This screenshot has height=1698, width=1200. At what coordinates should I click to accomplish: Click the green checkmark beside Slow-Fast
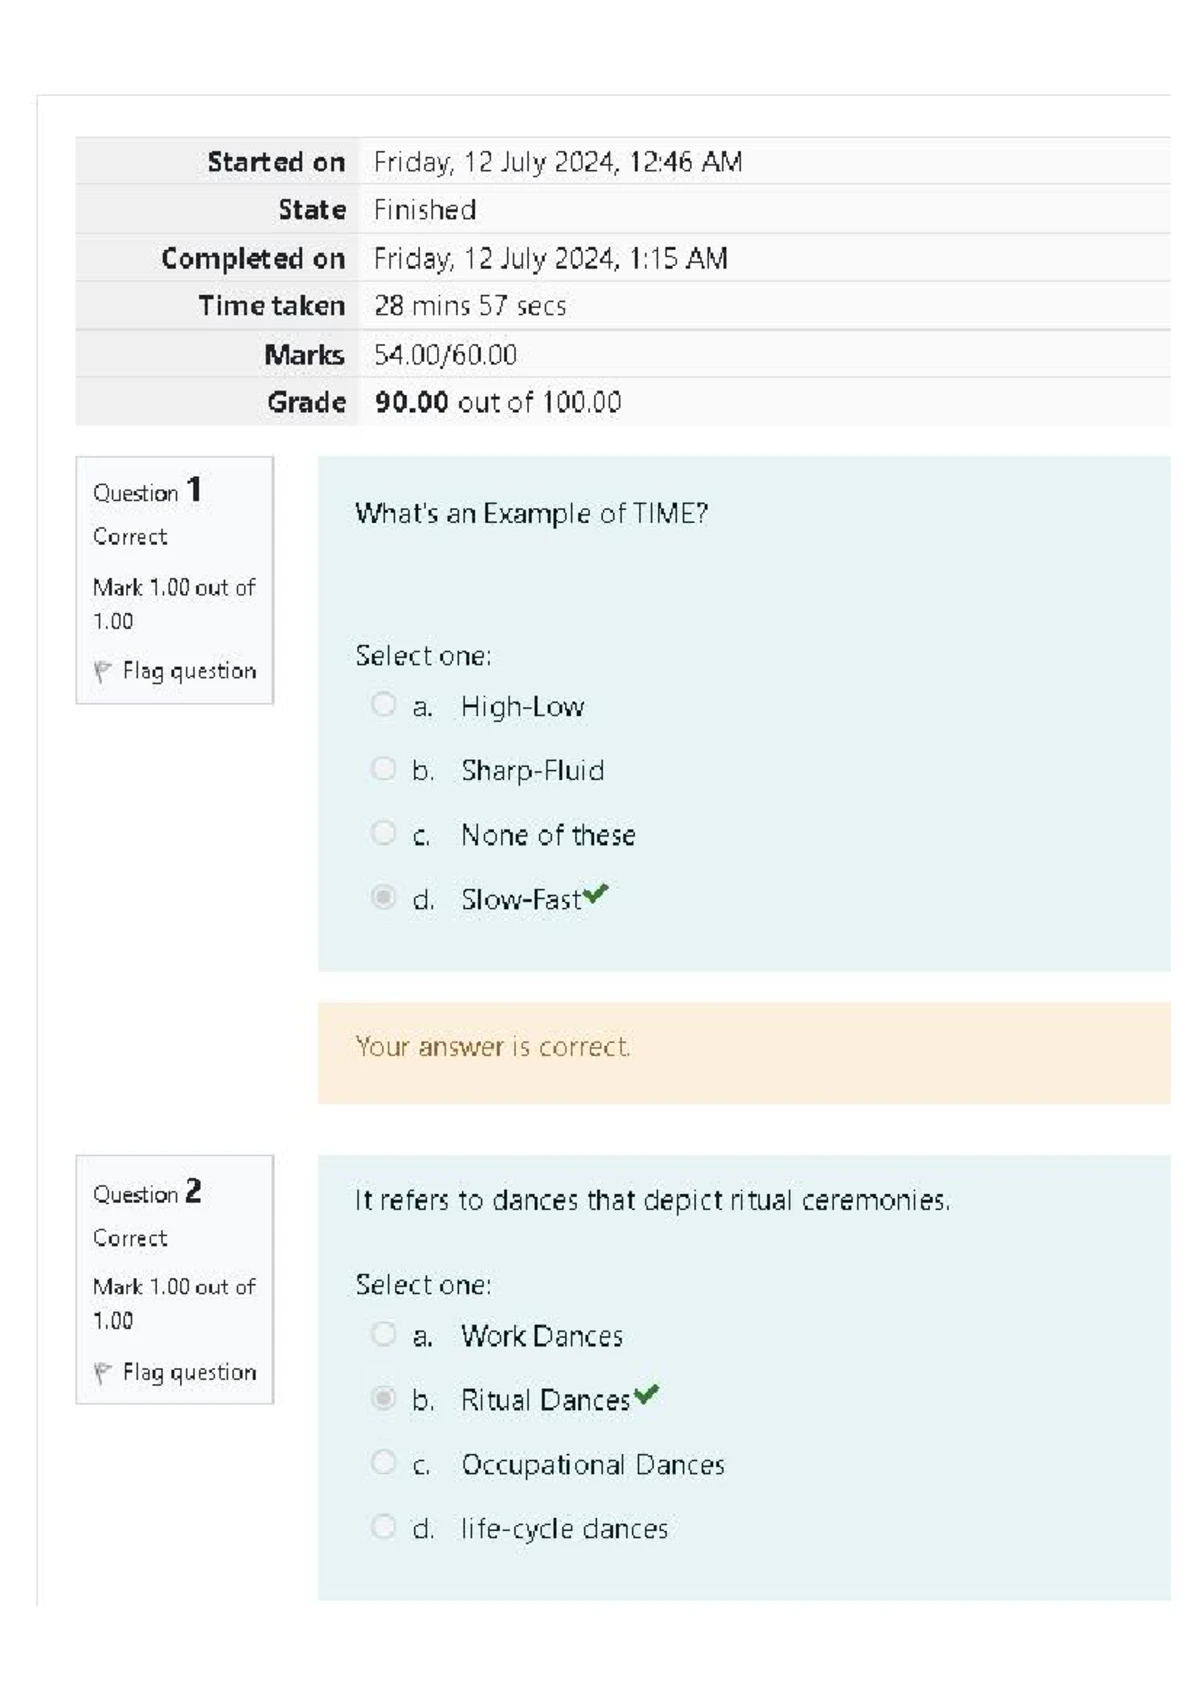pos(596,894)
